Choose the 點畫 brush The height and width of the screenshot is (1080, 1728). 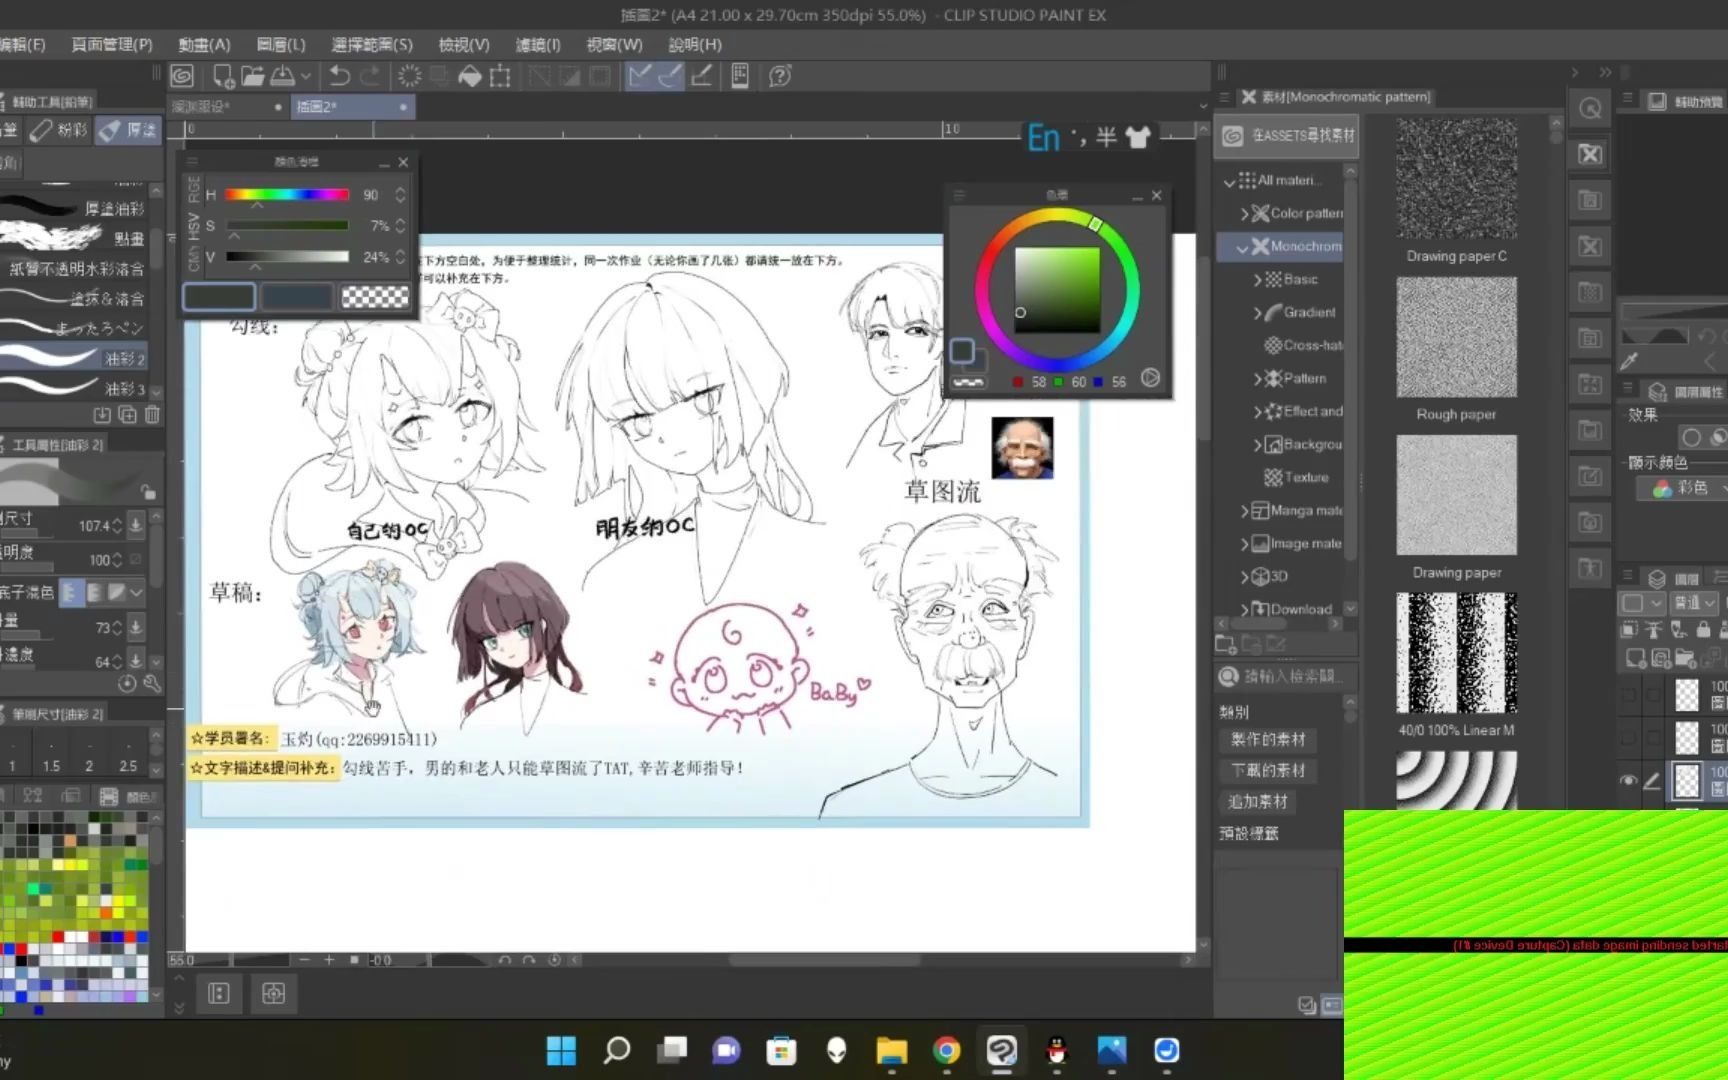click(74, 238)
